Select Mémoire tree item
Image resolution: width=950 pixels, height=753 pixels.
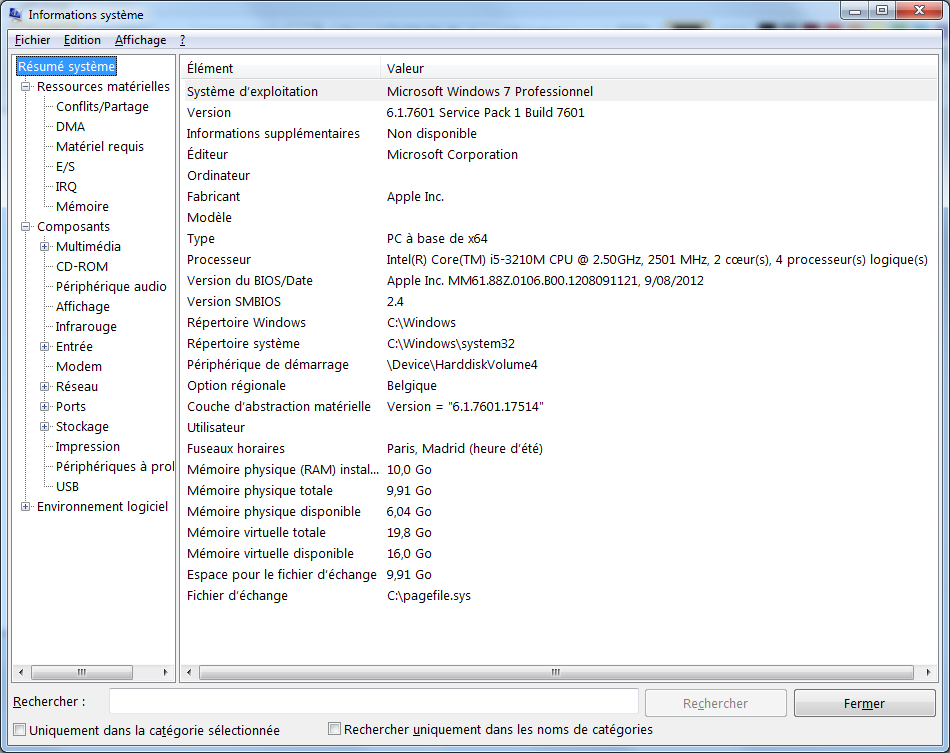click(82, 207)
